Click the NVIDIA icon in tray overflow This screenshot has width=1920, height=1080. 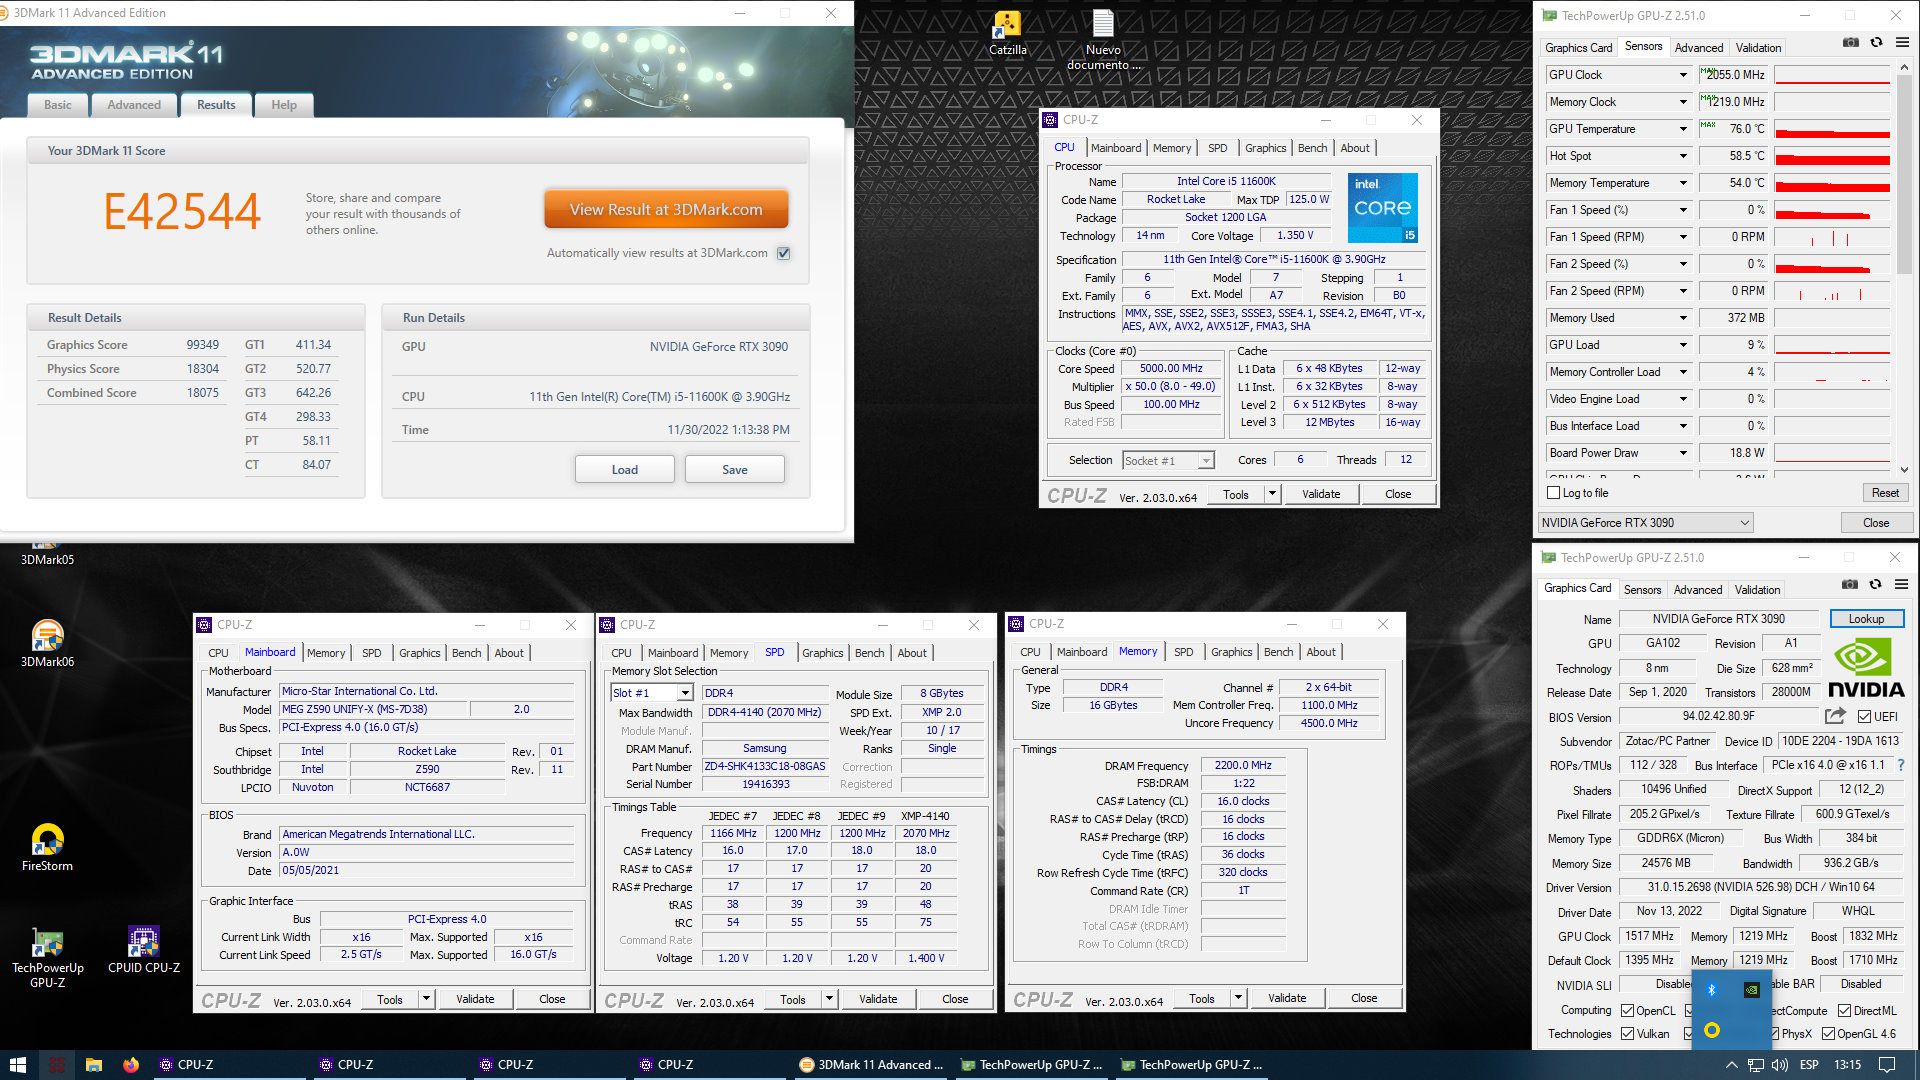pyautogui.click(x=1752, y=989)
